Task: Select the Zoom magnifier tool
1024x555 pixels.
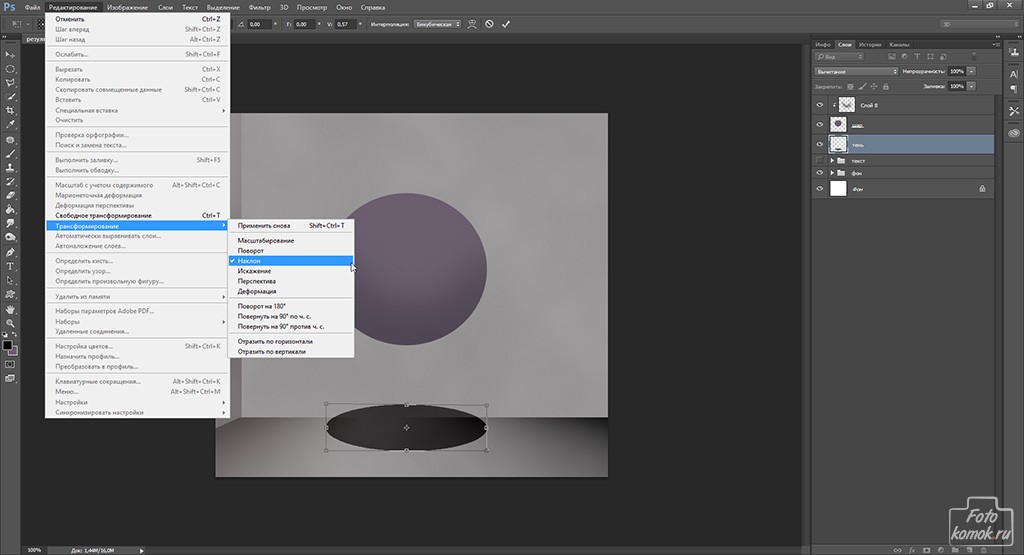Action: (10, 323)
